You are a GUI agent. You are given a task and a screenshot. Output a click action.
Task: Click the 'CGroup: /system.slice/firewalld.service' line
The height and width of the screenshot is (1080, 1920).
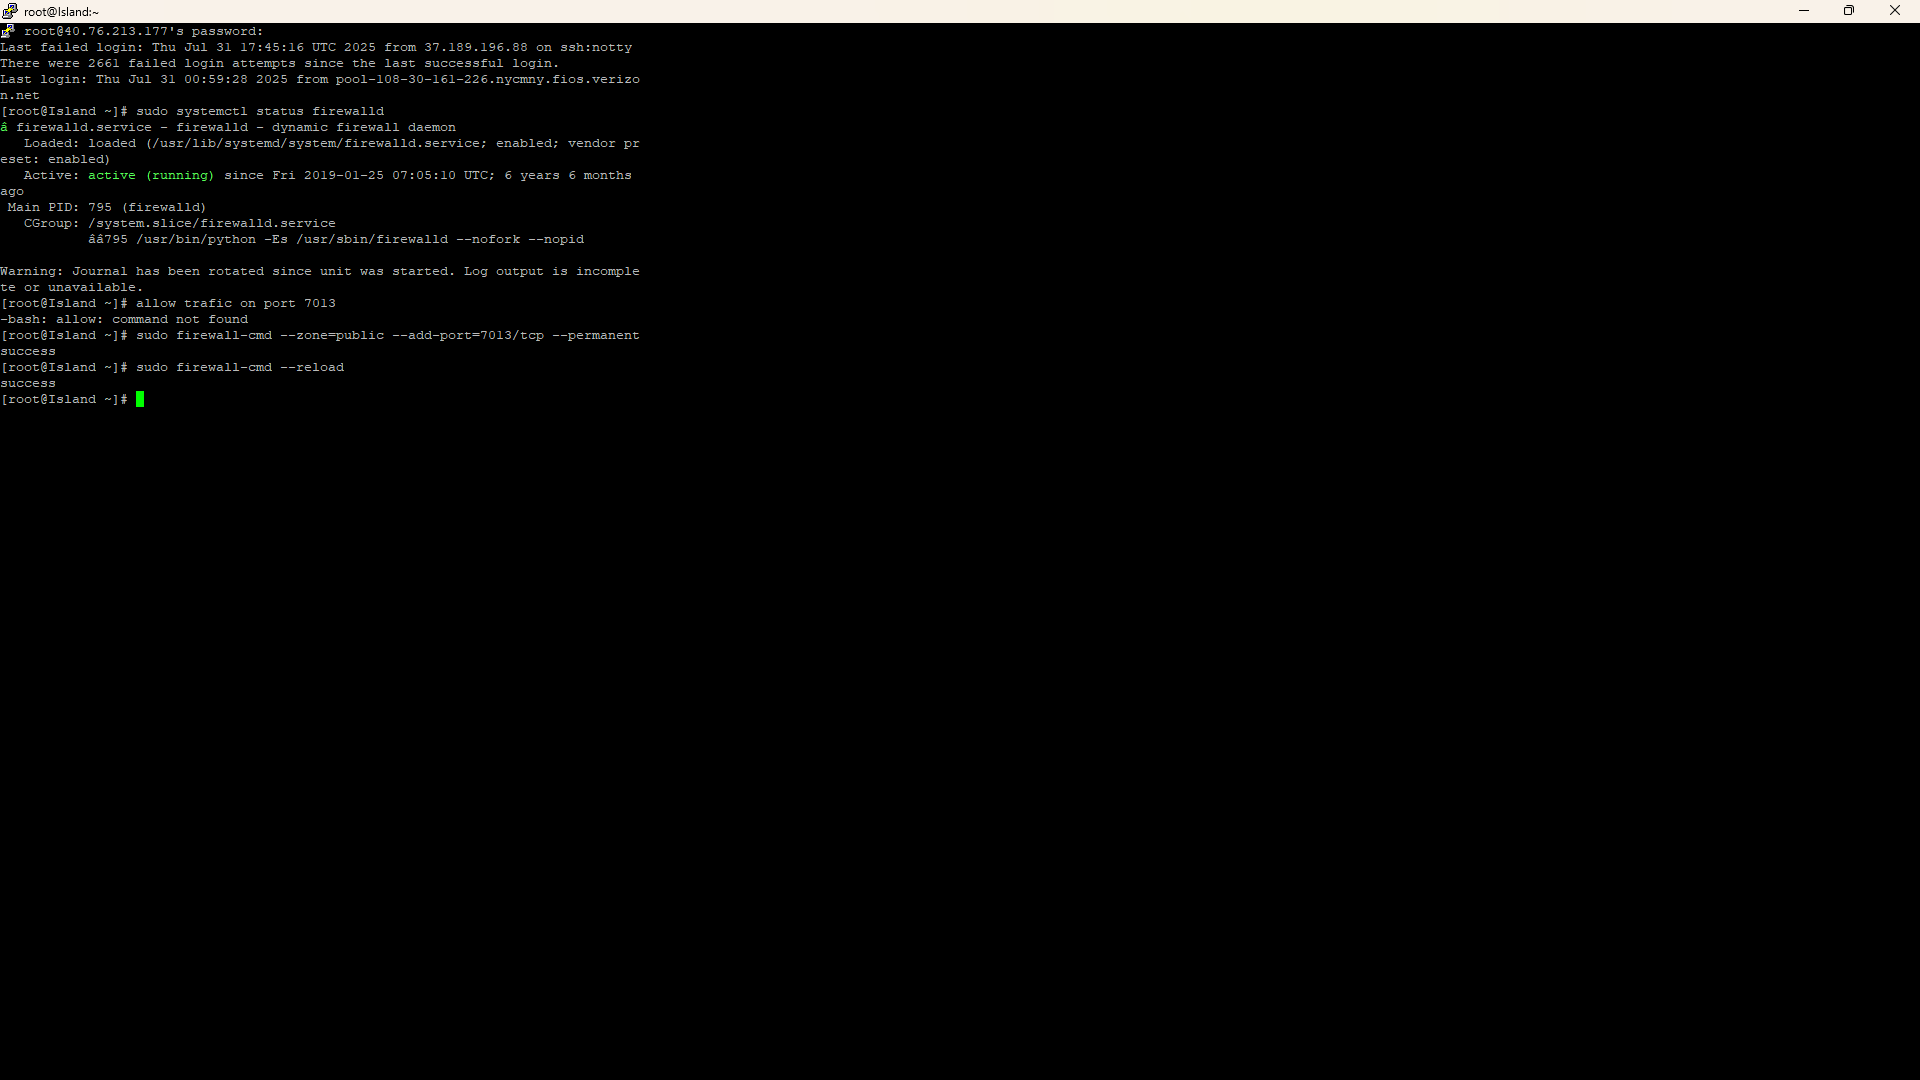click(180, 223)
